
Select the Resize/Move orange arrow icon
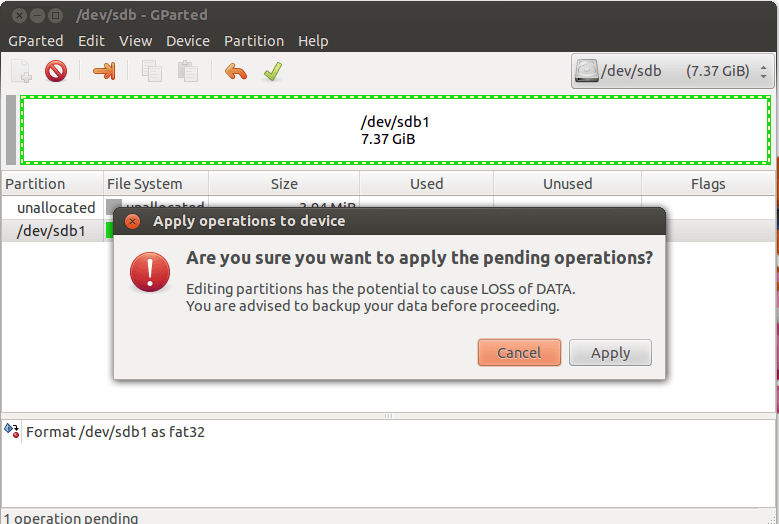click(104, 71)
